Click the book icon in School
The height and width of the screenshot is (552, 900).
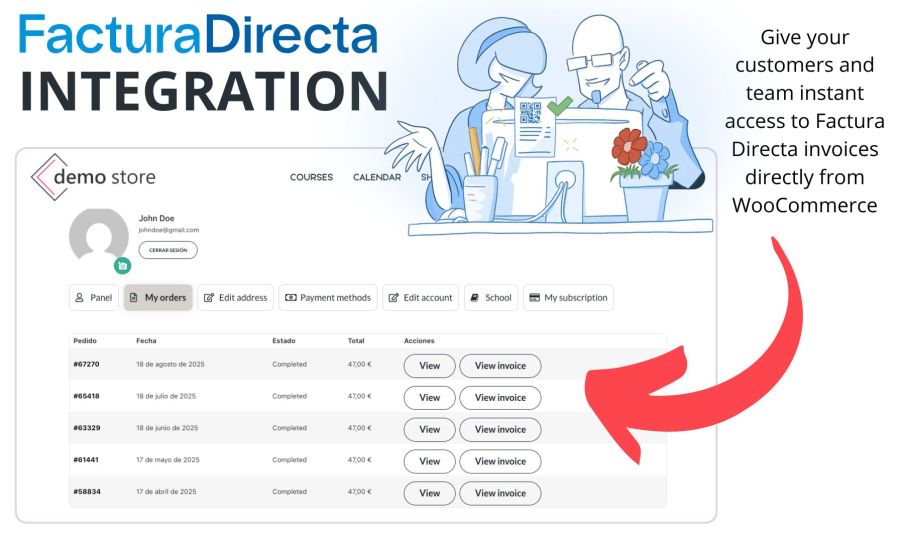pyautogui.click(x=475, y=298)
